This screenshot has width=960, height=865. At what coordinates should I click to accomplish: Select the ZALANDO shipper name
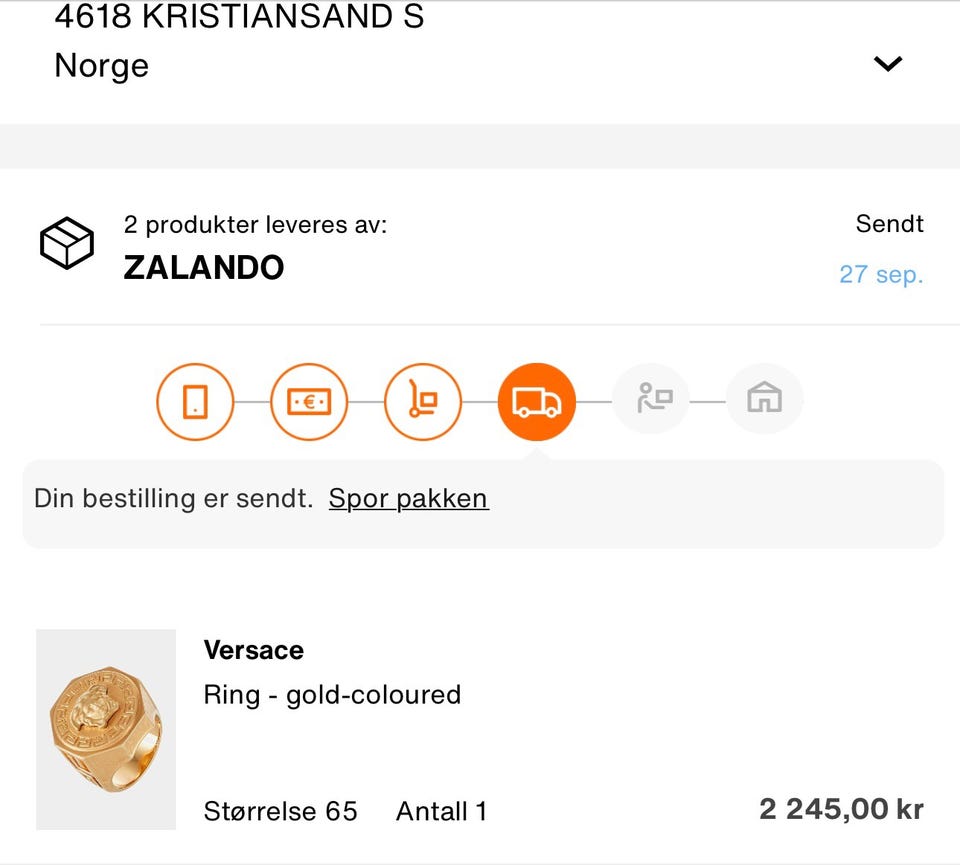point(204,267)
